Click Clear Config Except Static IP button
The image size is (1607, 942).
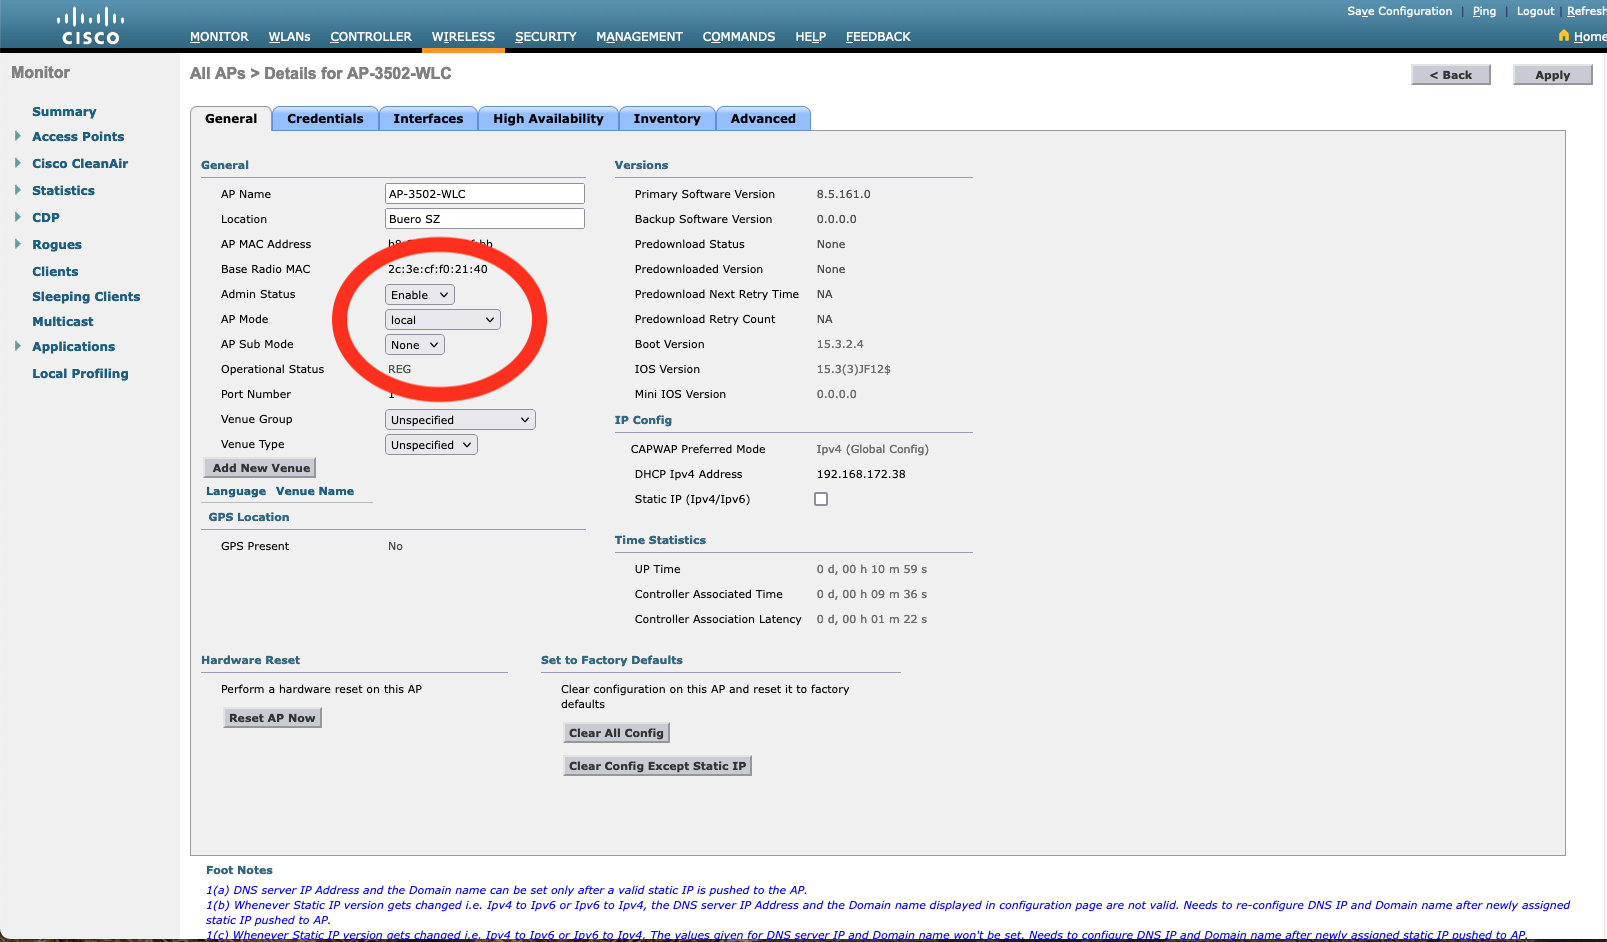(657, 766)
